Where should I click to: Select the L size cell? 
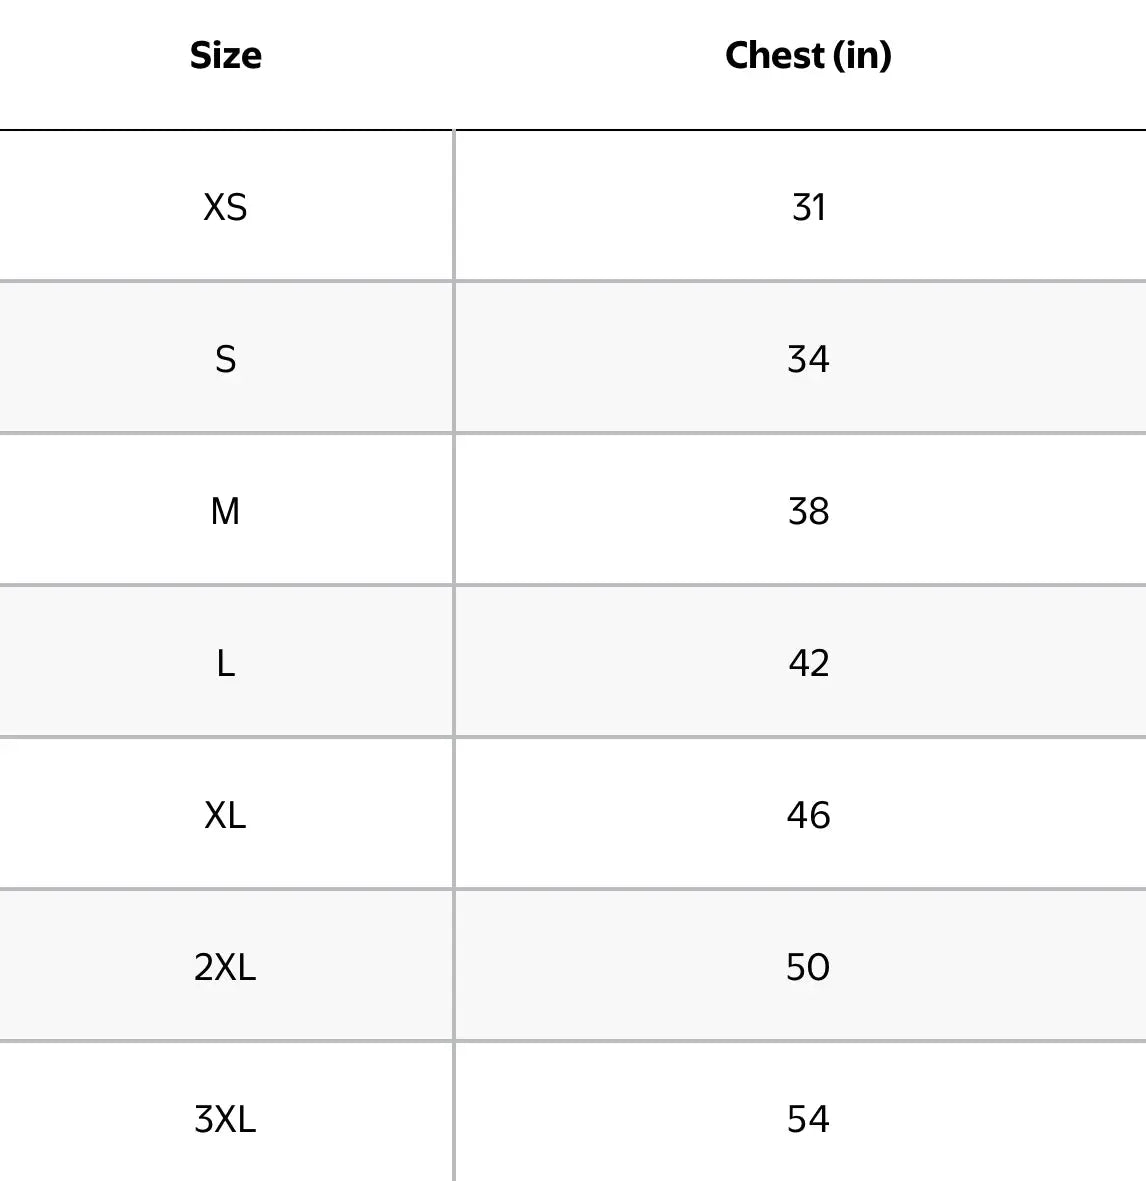226,663
